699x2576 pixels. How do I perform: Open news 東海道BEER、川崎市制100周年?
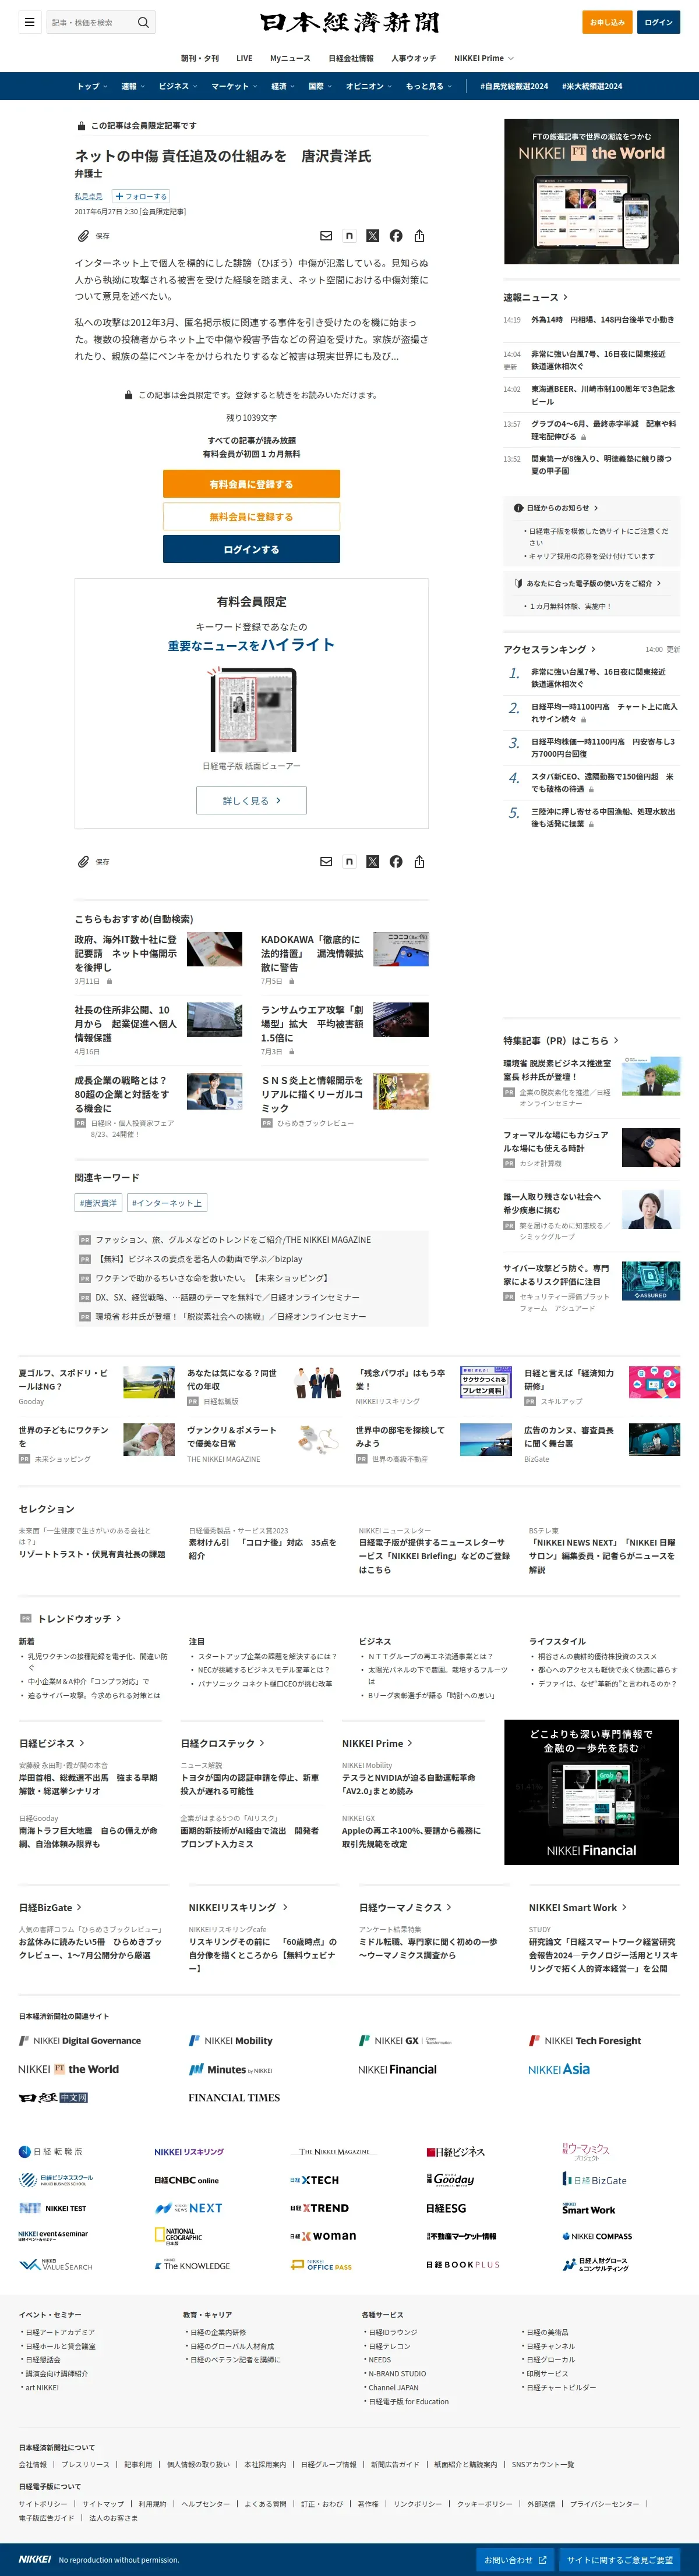603,395
